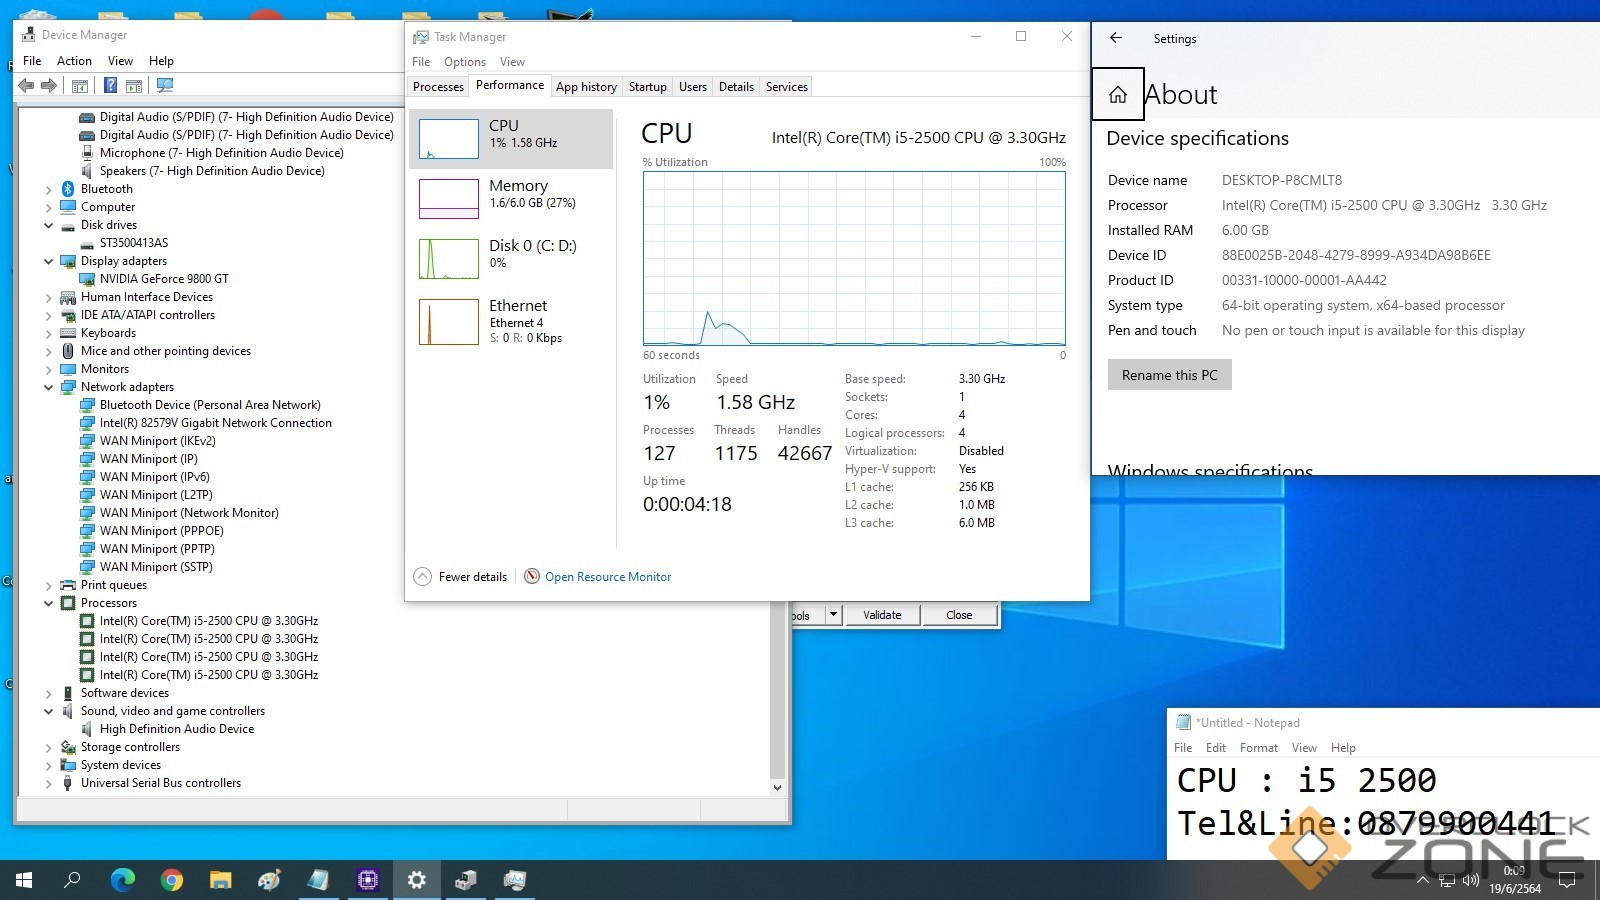Click the Rename this PC button

coord(1169,375)
